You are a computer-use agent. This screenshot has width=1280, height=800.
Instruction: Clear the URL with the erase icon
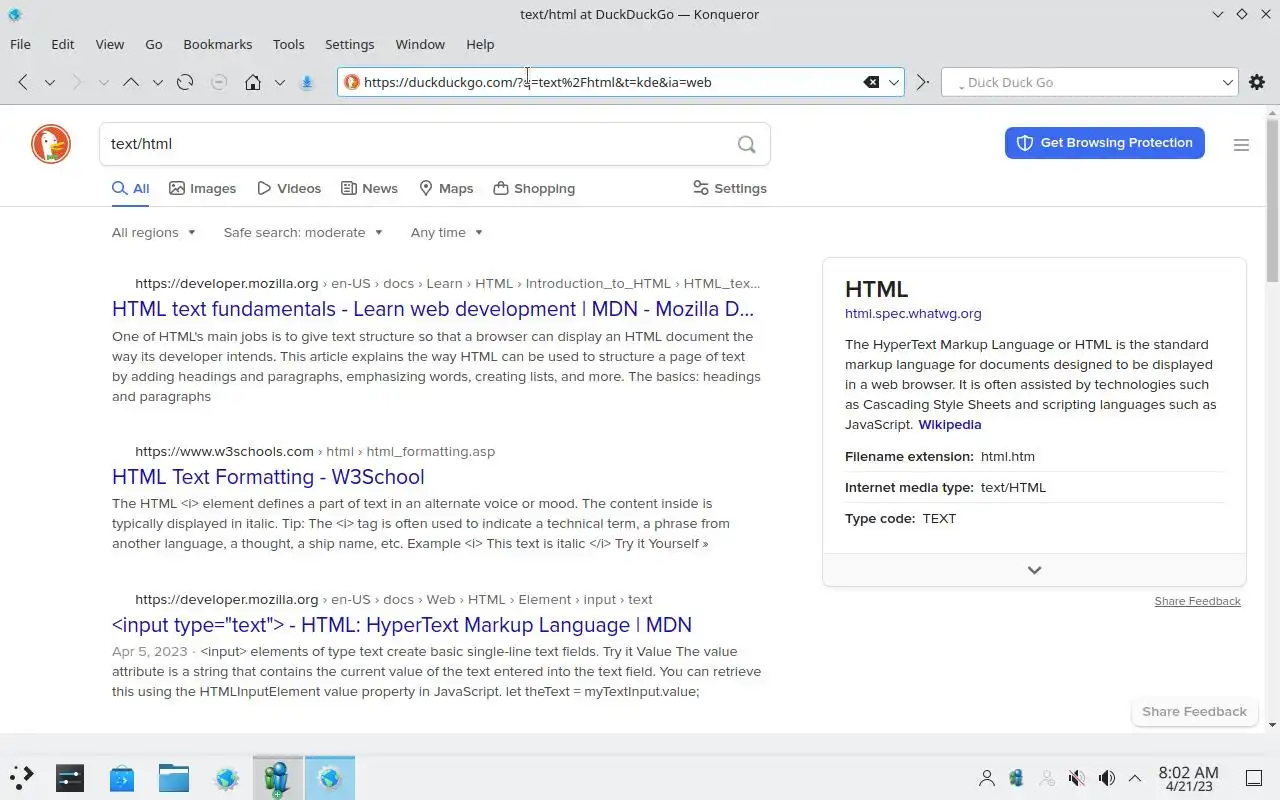tap(871, 82)
